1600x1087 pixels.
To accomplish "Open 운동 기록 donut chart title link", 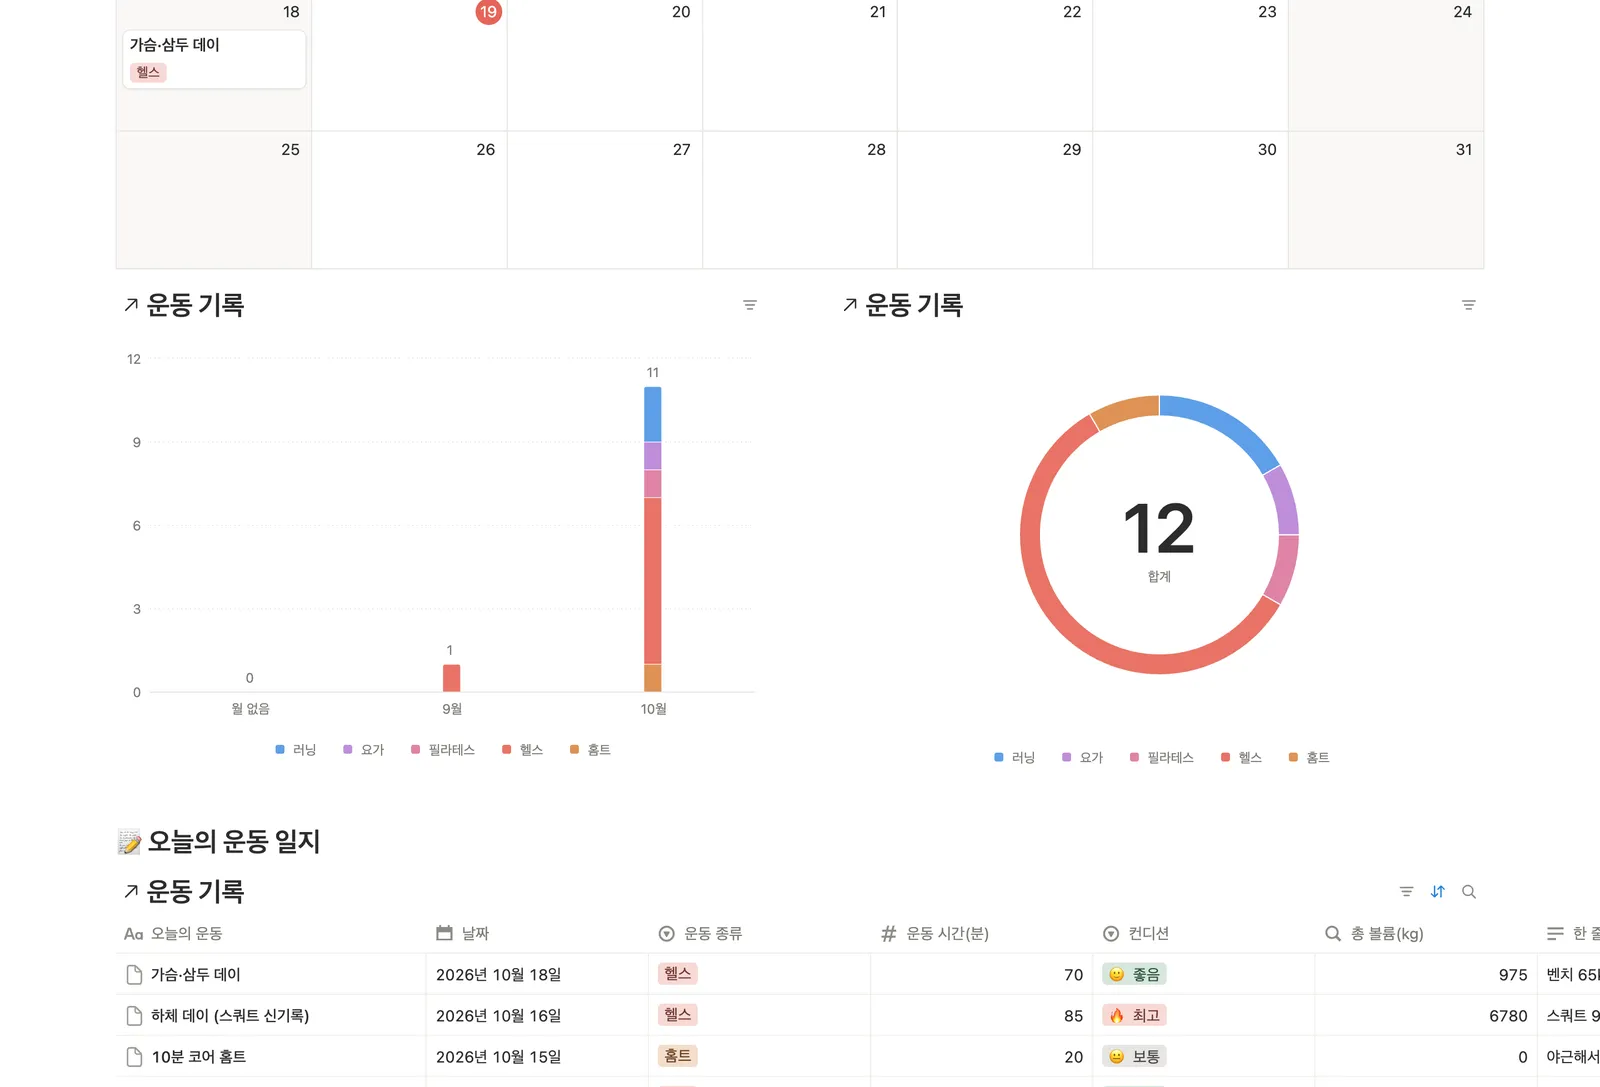I will (914, 305).
